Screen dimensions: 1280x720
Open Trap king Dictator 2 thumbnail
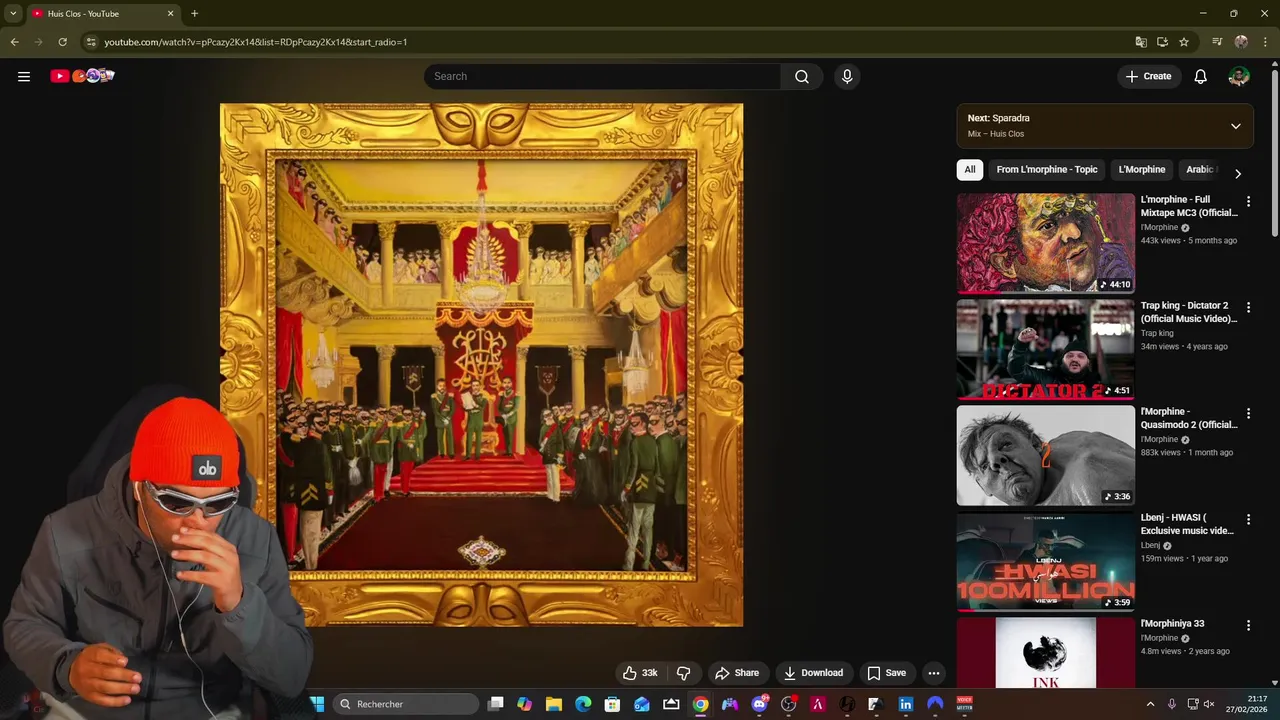(x=1046, y=349)
